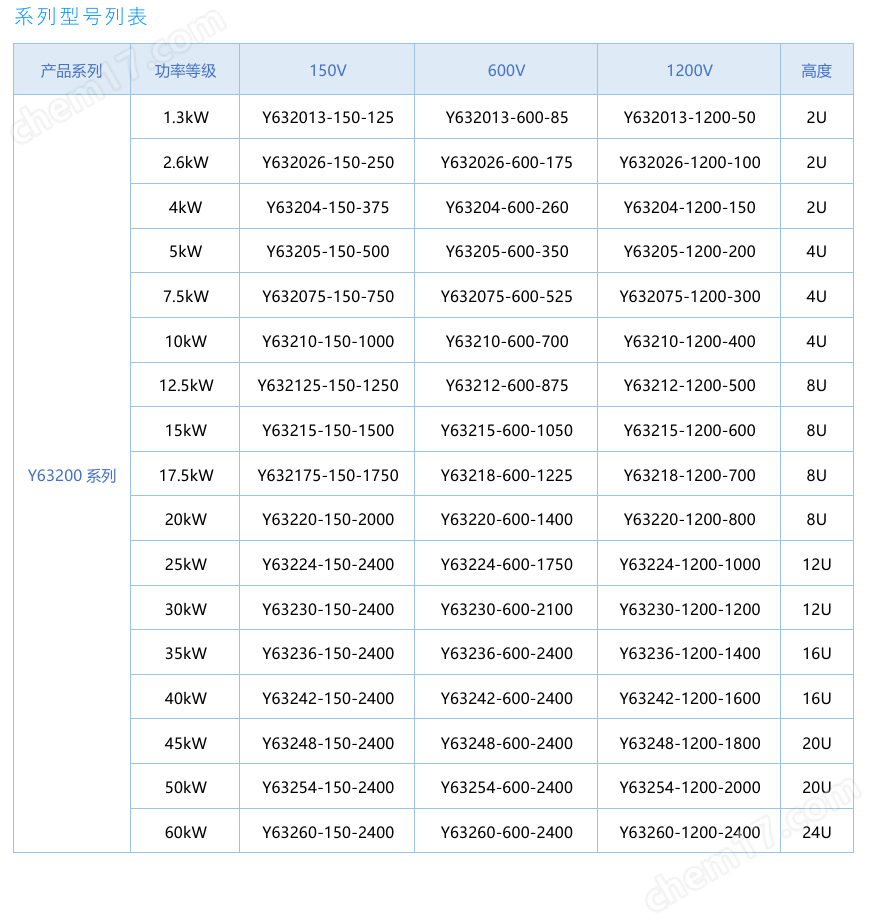Select the 30kW power cell
This screenshot has width=873, height=923.
pos(185,609)
